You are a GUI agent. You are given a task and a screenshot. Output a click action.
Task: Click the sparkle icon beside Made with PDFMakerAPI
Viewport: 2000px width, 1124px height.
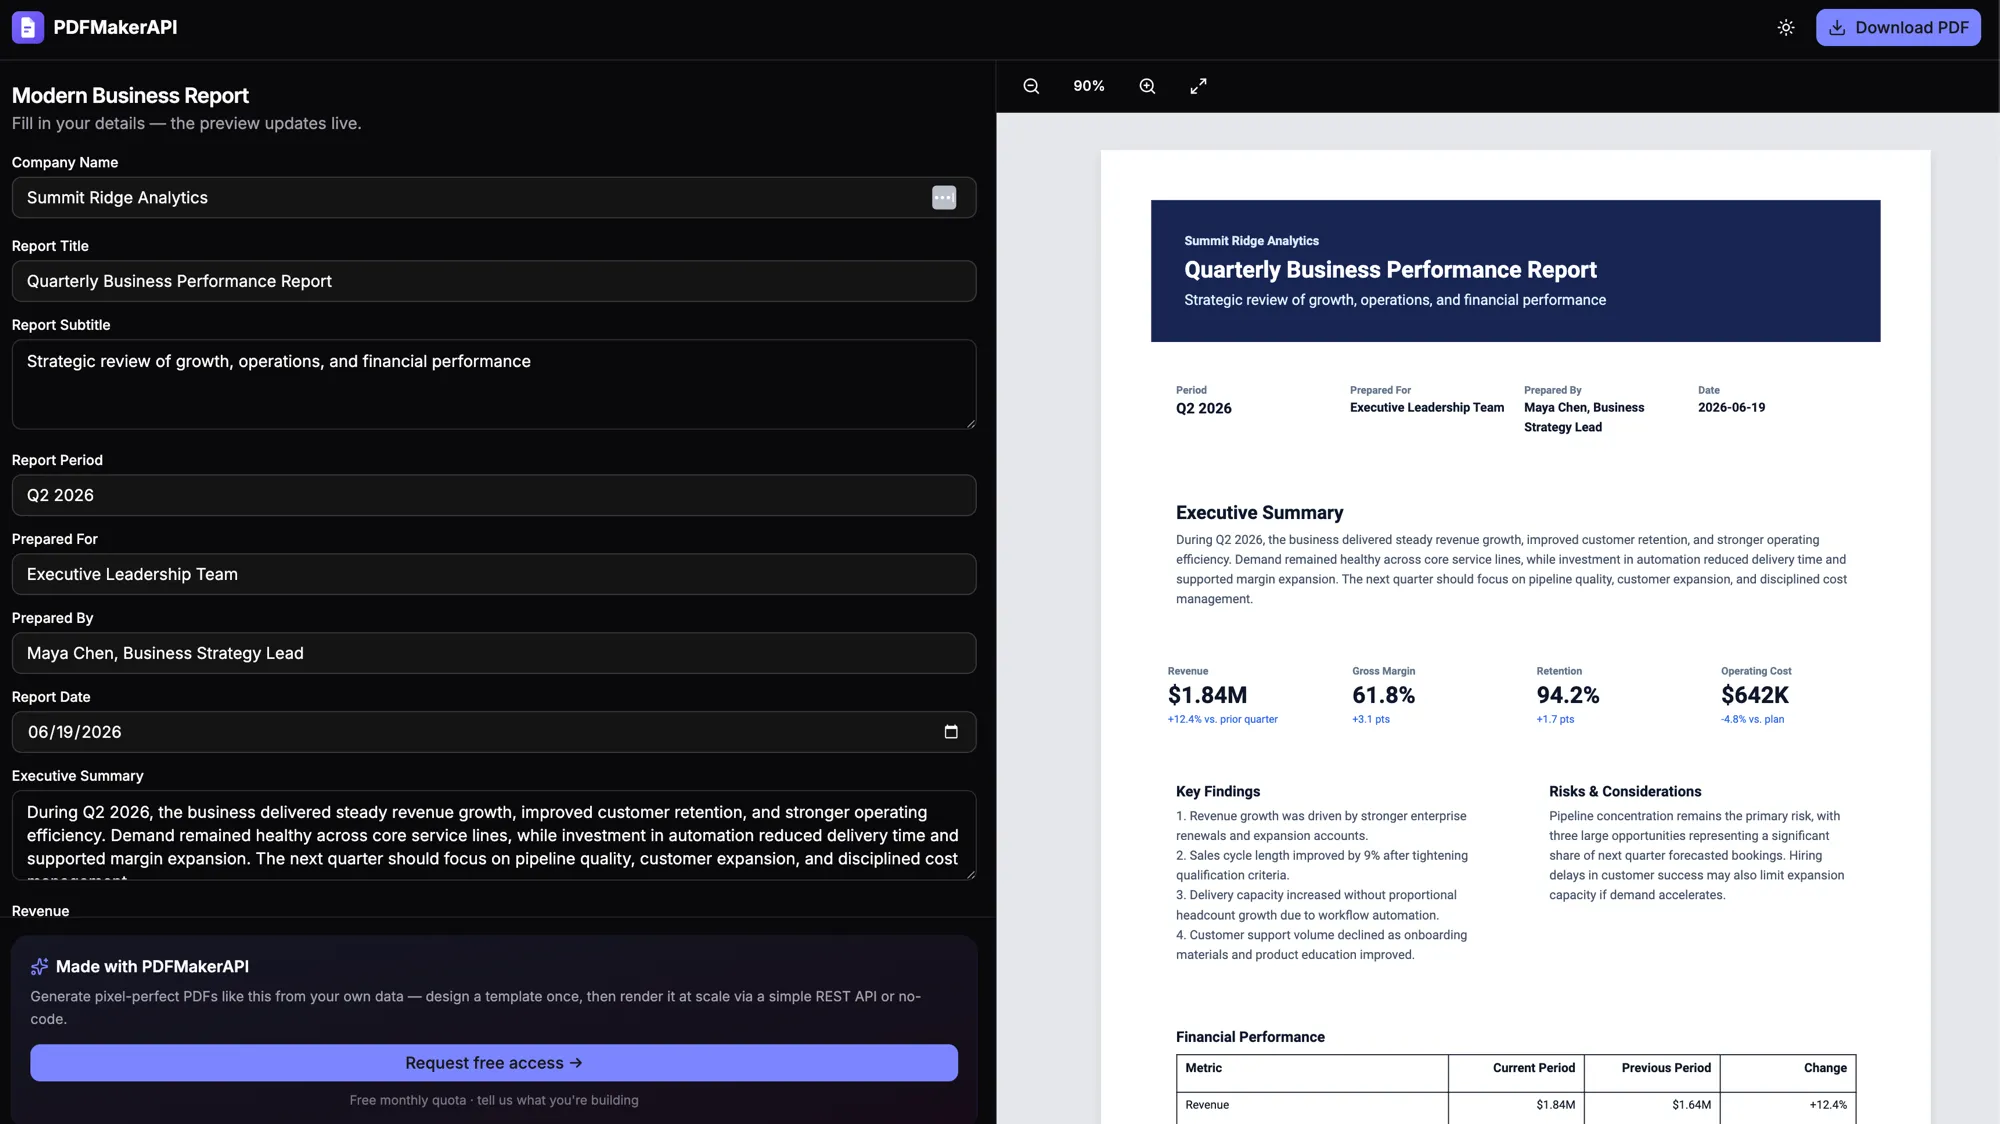pyautogui.click(x=40, y=966)
